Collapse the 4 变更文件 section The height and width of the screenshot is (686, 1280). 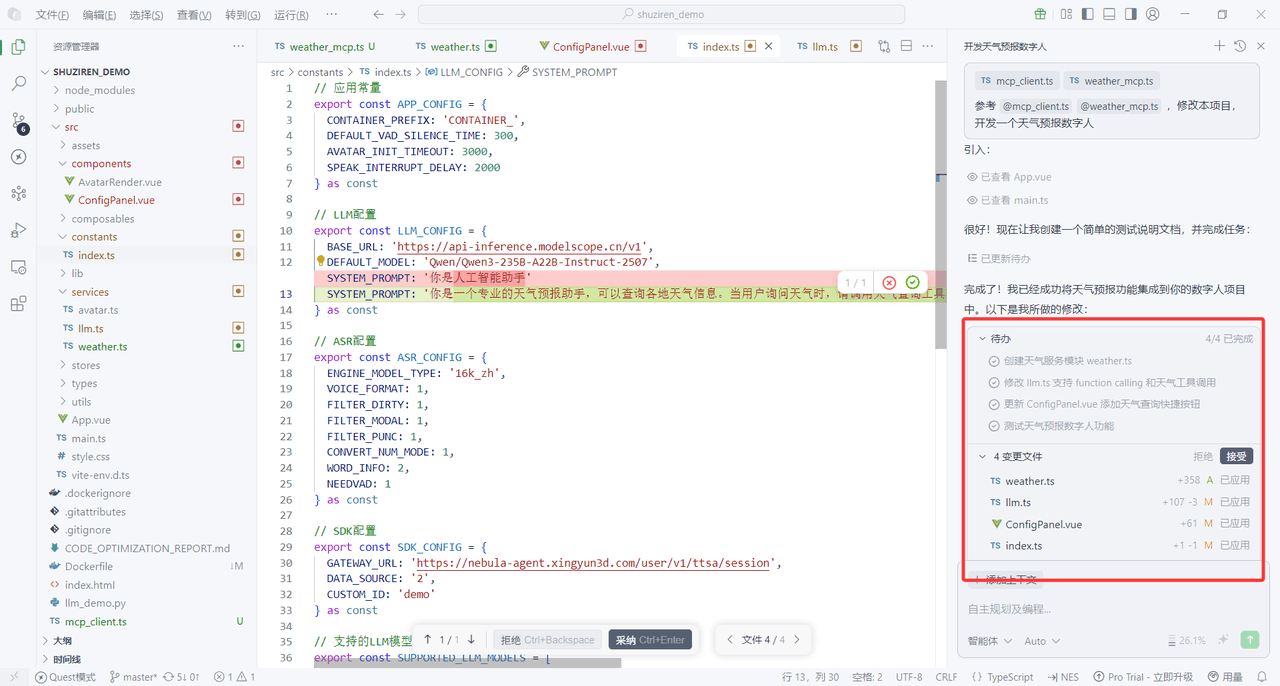coord(983,456)
